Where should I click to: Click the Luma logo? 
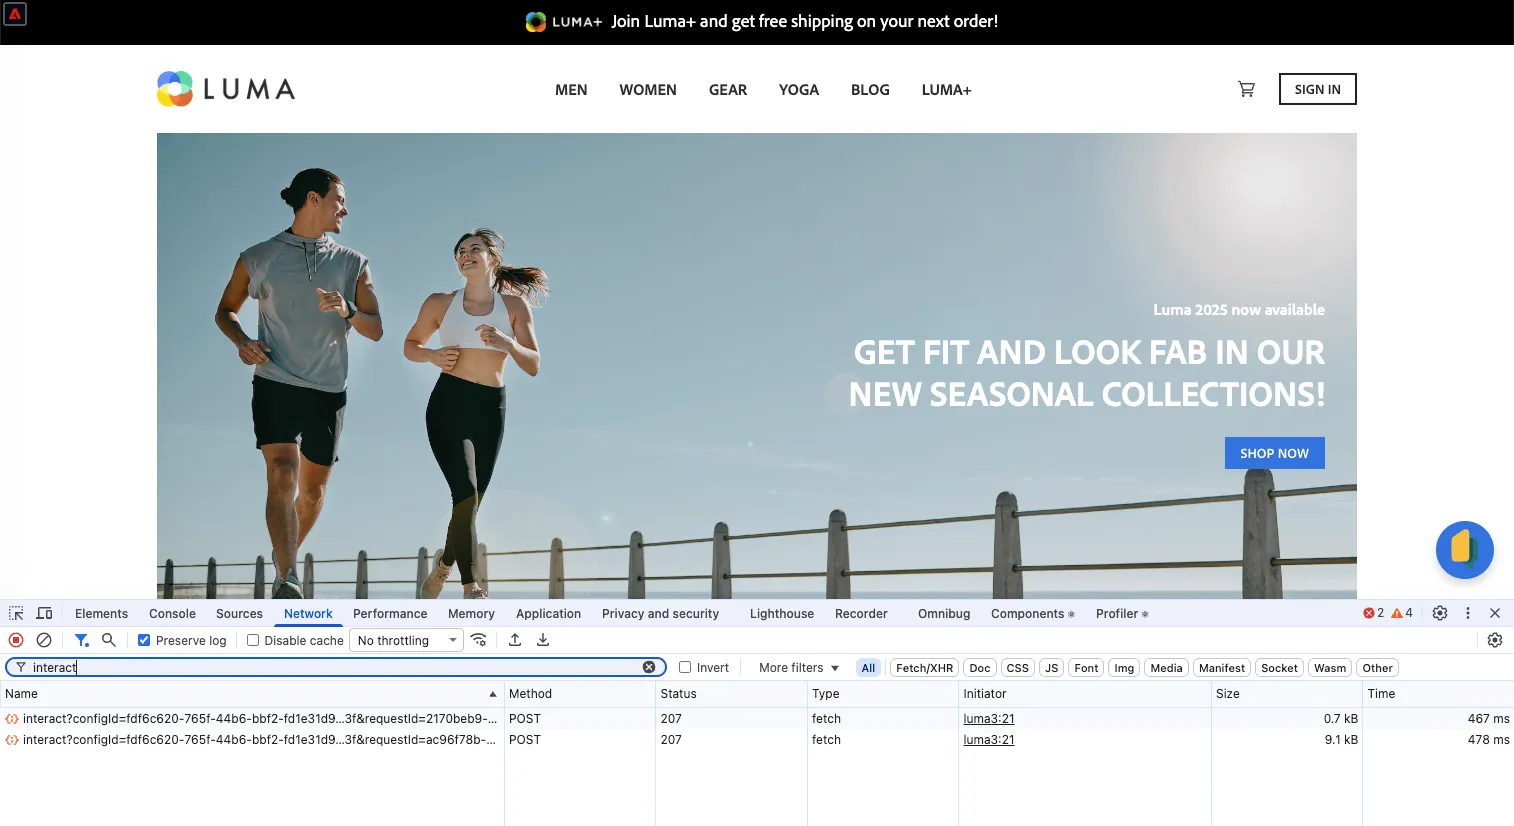[226, 89]
